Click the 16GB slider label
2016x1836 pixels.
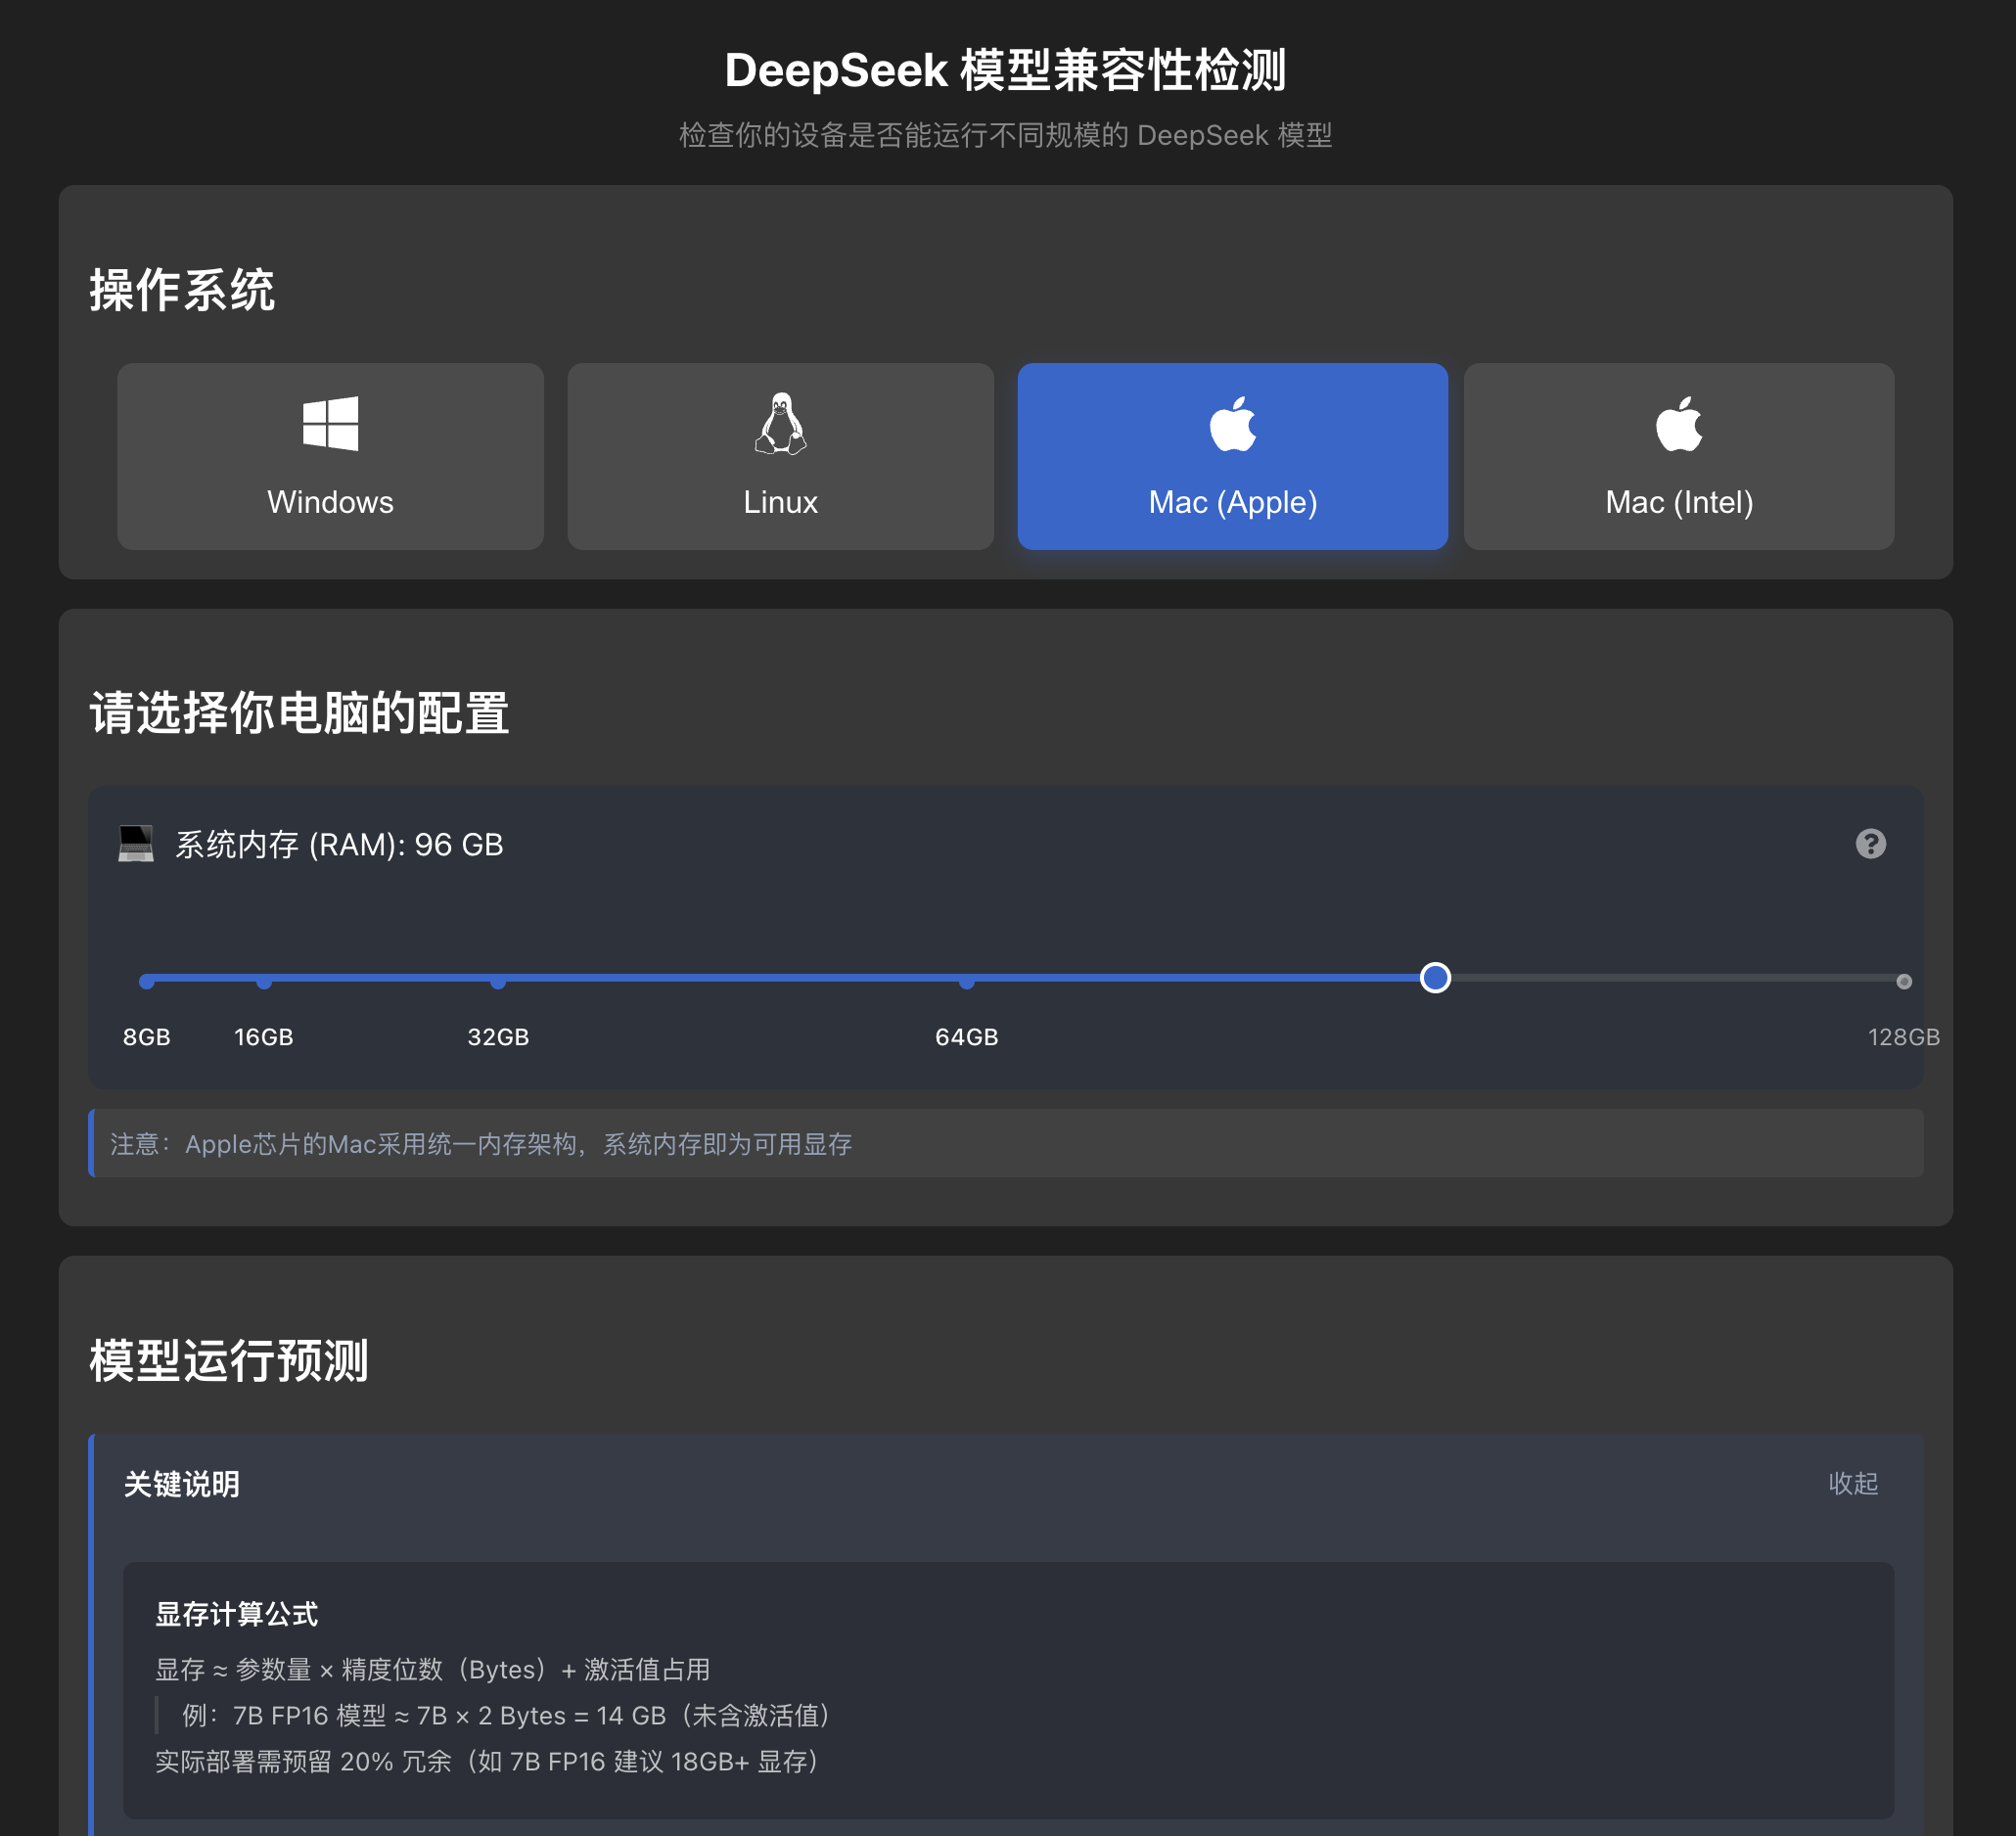point(264,1037)
